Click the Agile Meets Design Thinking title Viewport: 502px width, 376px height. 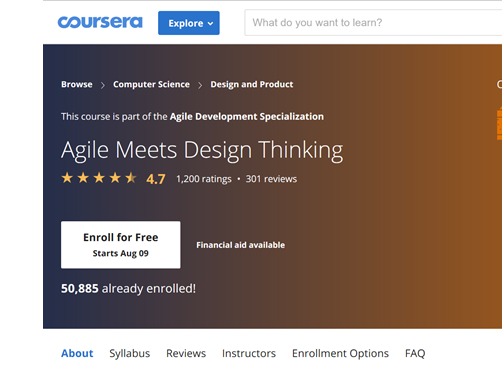[202, 150]
